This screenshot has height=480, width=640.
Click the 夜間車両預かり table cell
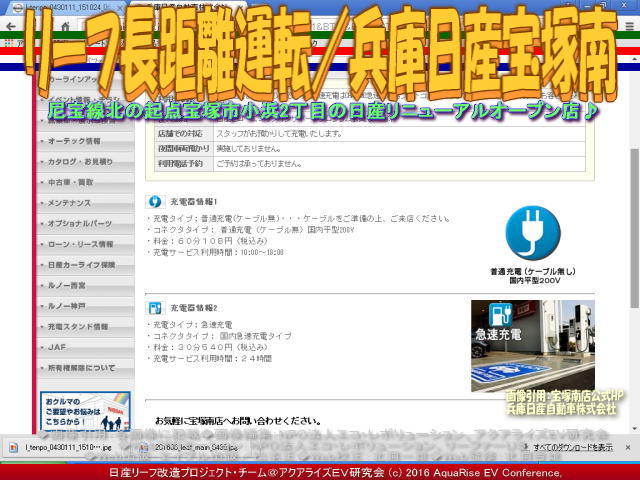(184, 149)
